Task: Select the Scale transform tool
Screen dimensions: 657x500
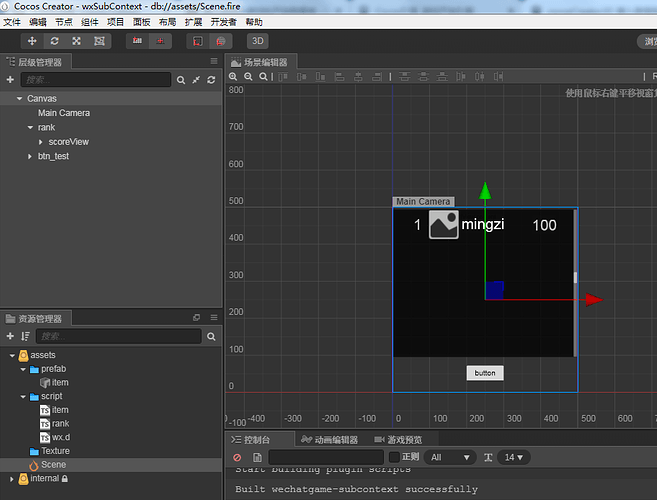Action: point(76,41)
